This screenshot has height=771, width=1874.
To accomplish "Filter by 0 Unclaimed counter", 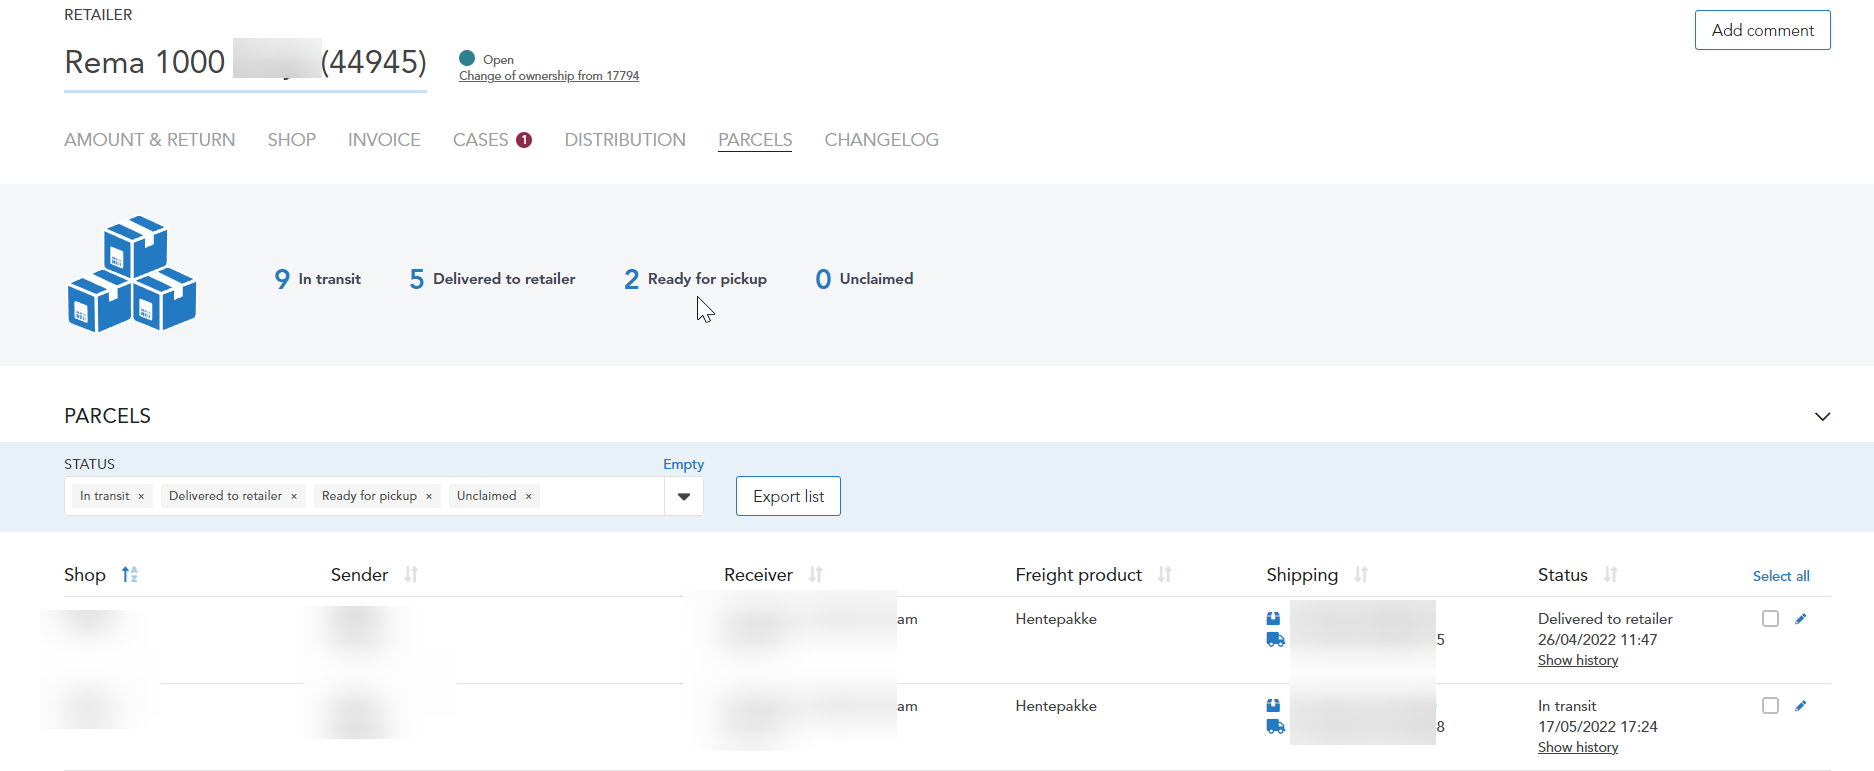I will (864, 279).
